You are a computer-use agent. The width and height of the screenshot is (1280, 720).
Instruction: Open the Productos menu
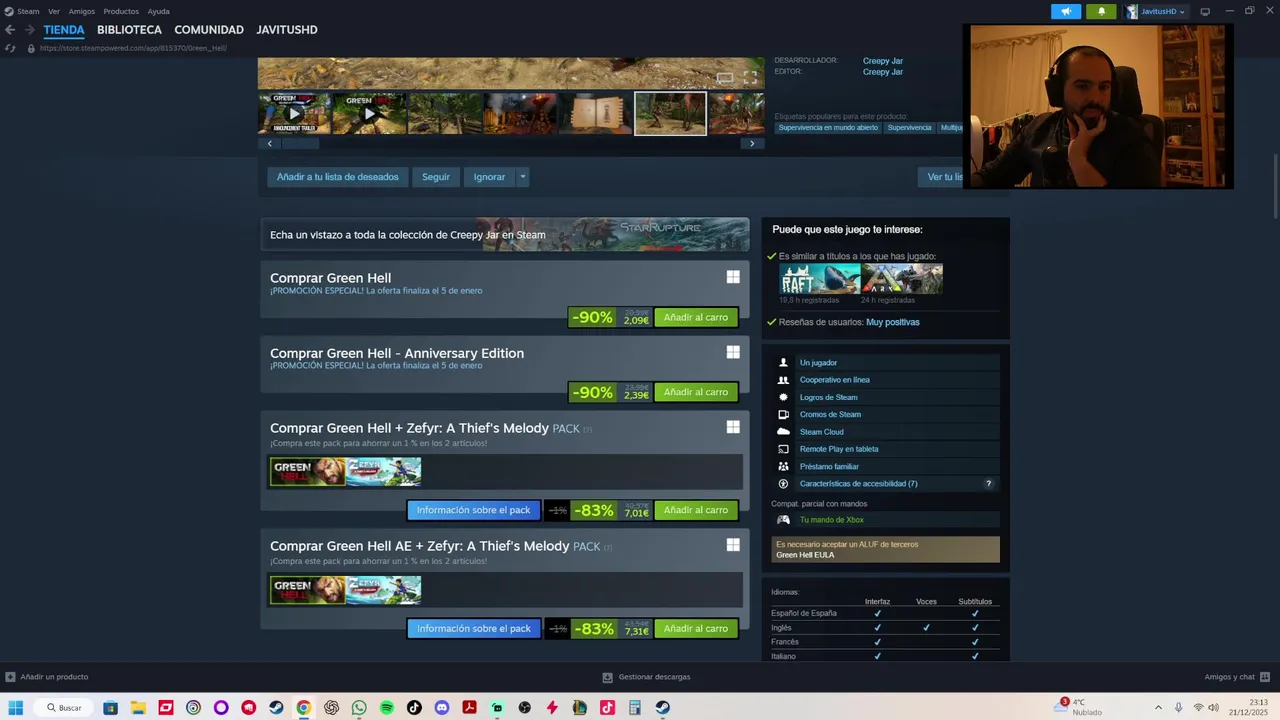pos(121,11)
